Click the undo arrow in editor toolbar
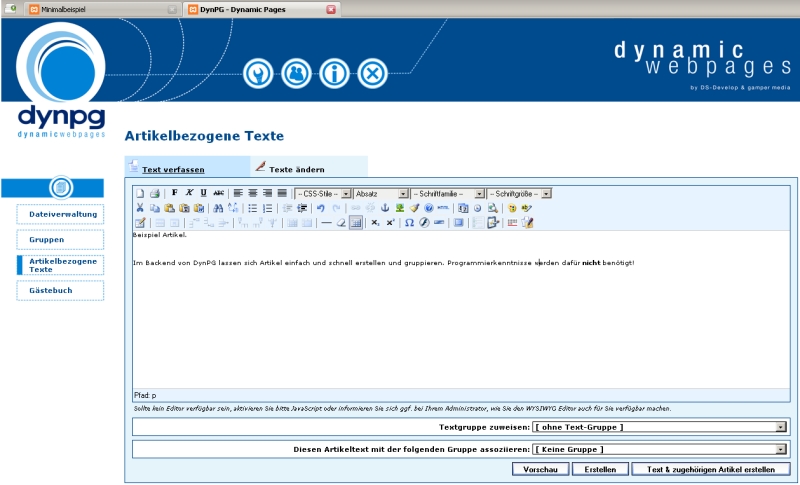 (x=320, y=208)
